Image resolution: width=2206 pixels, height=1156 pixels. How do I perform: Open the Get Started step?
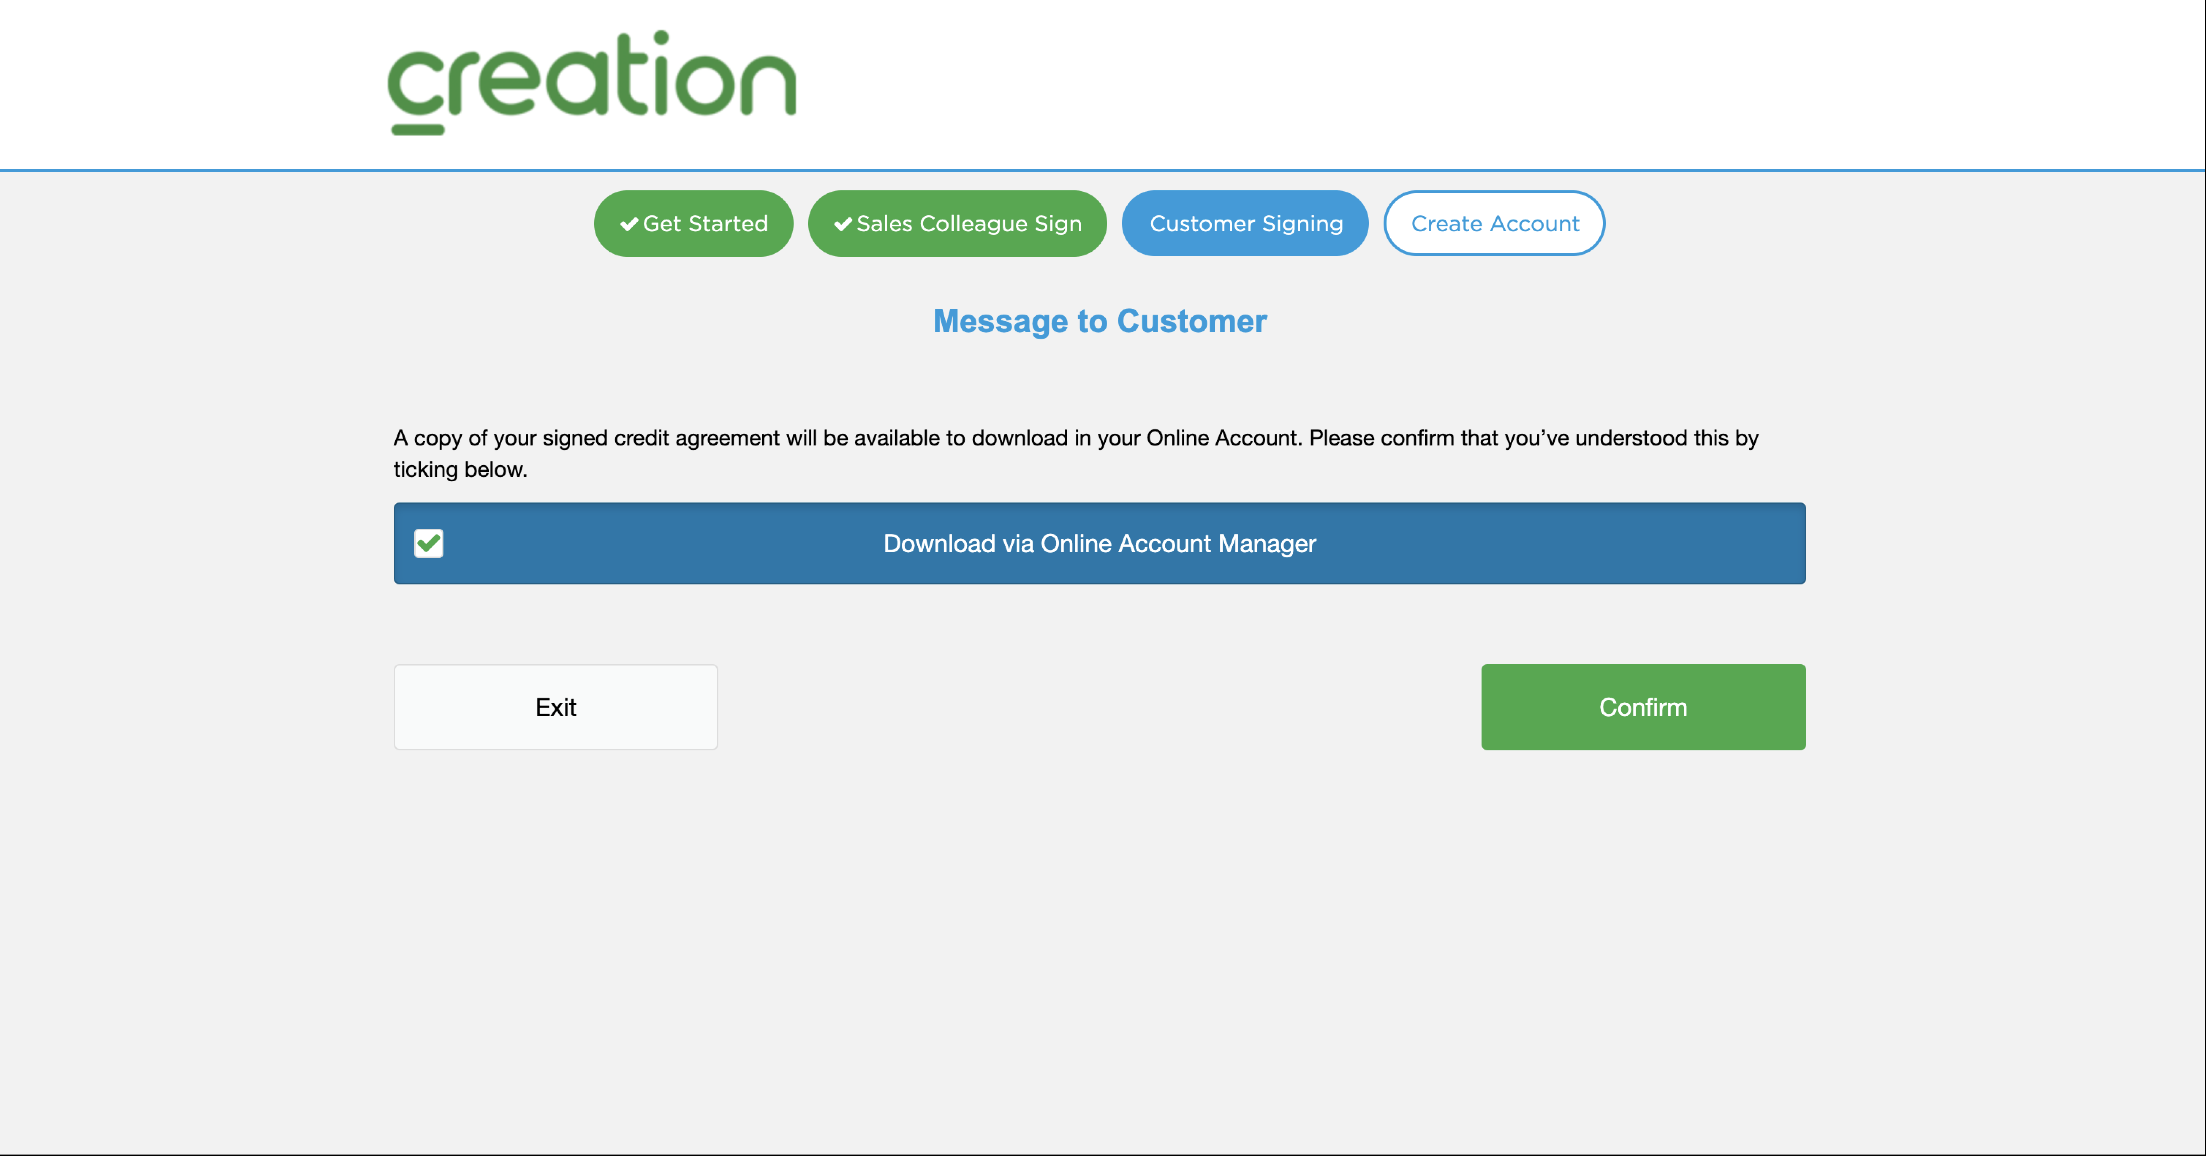point(694,224)
